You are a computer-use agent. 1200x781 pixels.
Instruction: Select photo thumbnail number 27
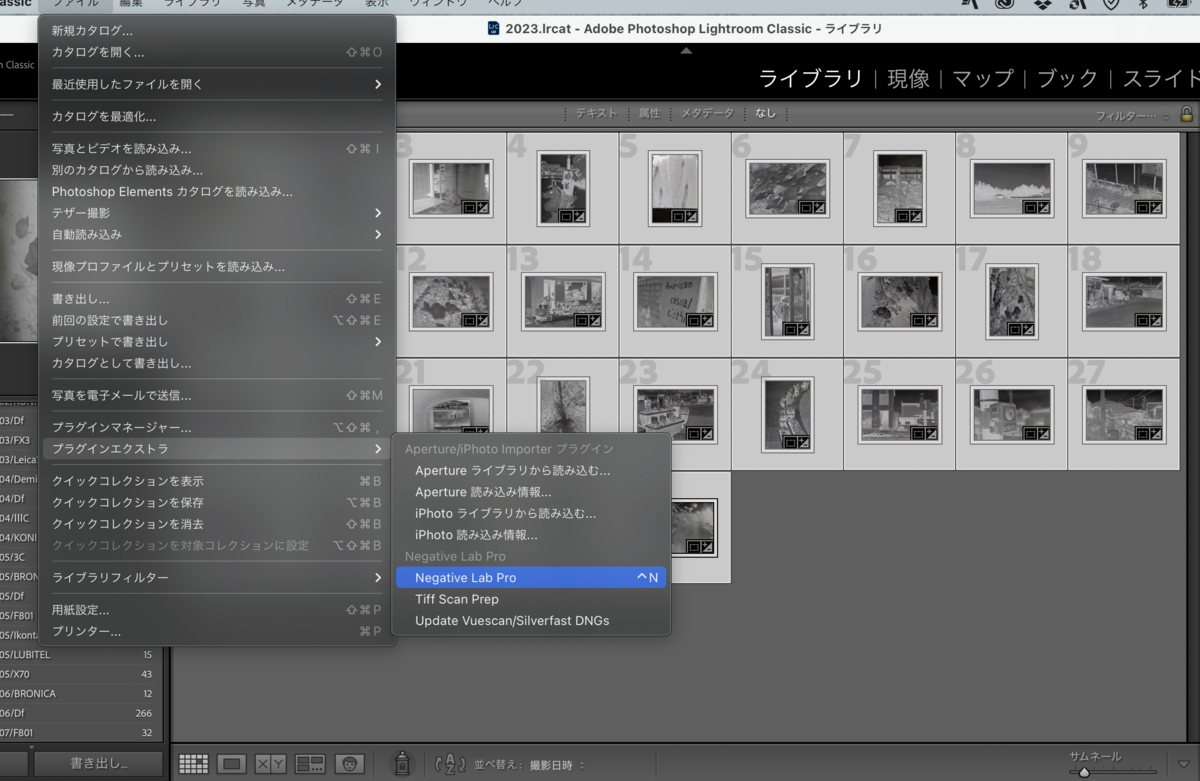pos(1124,414)
